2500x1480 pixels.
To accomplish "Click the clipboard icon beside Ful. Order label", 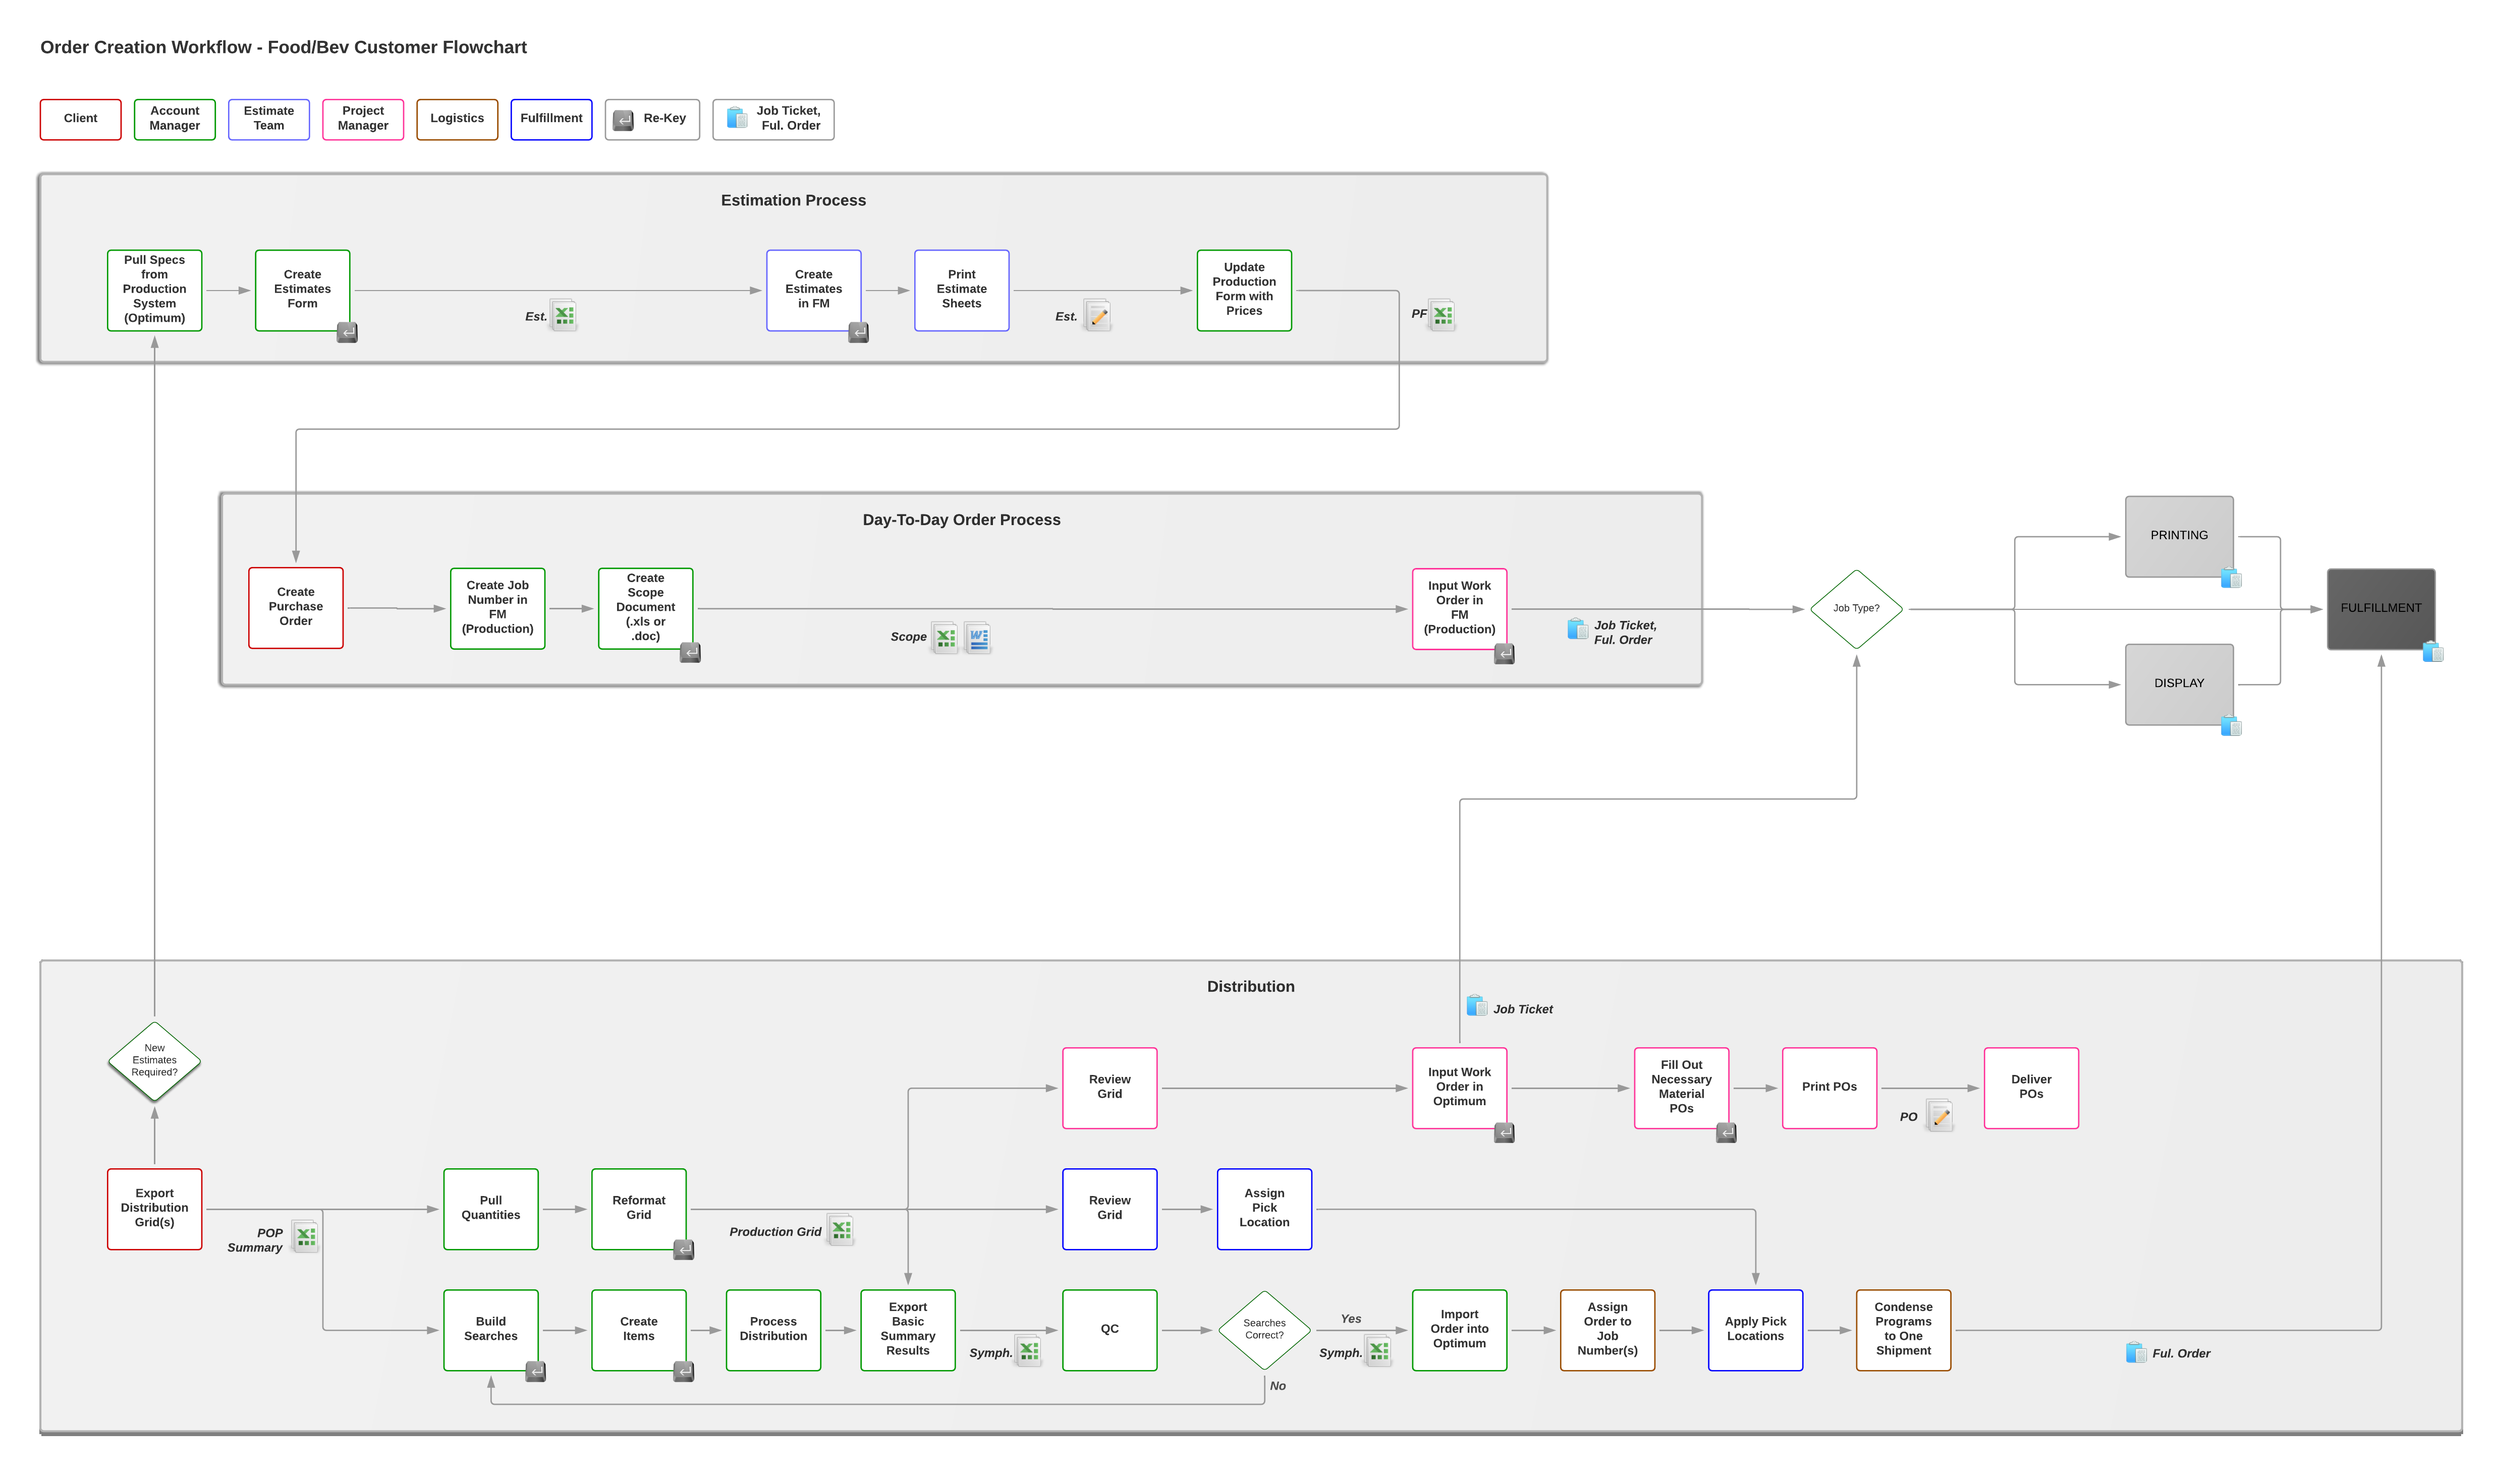I will click(2135, 1353).
